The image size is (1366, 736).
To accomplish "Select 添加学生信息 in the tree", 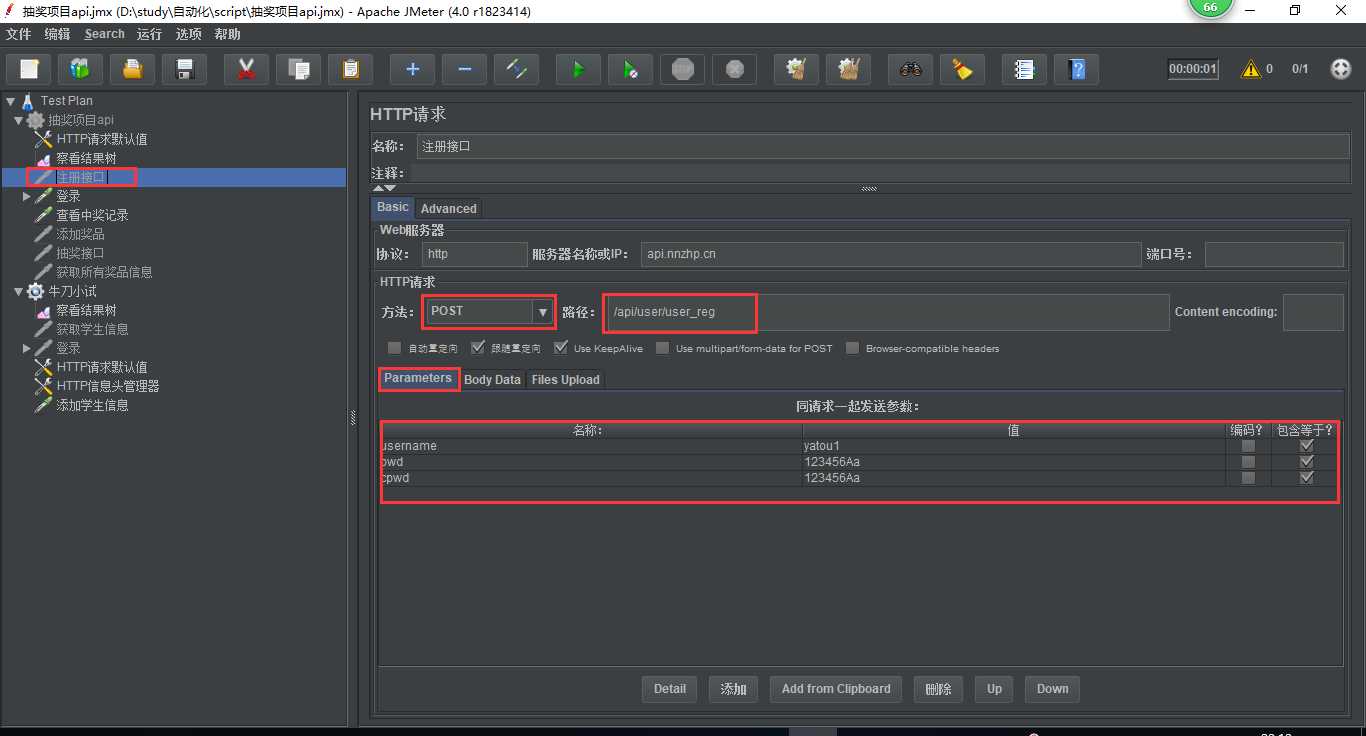I will (x=92, y=406).
